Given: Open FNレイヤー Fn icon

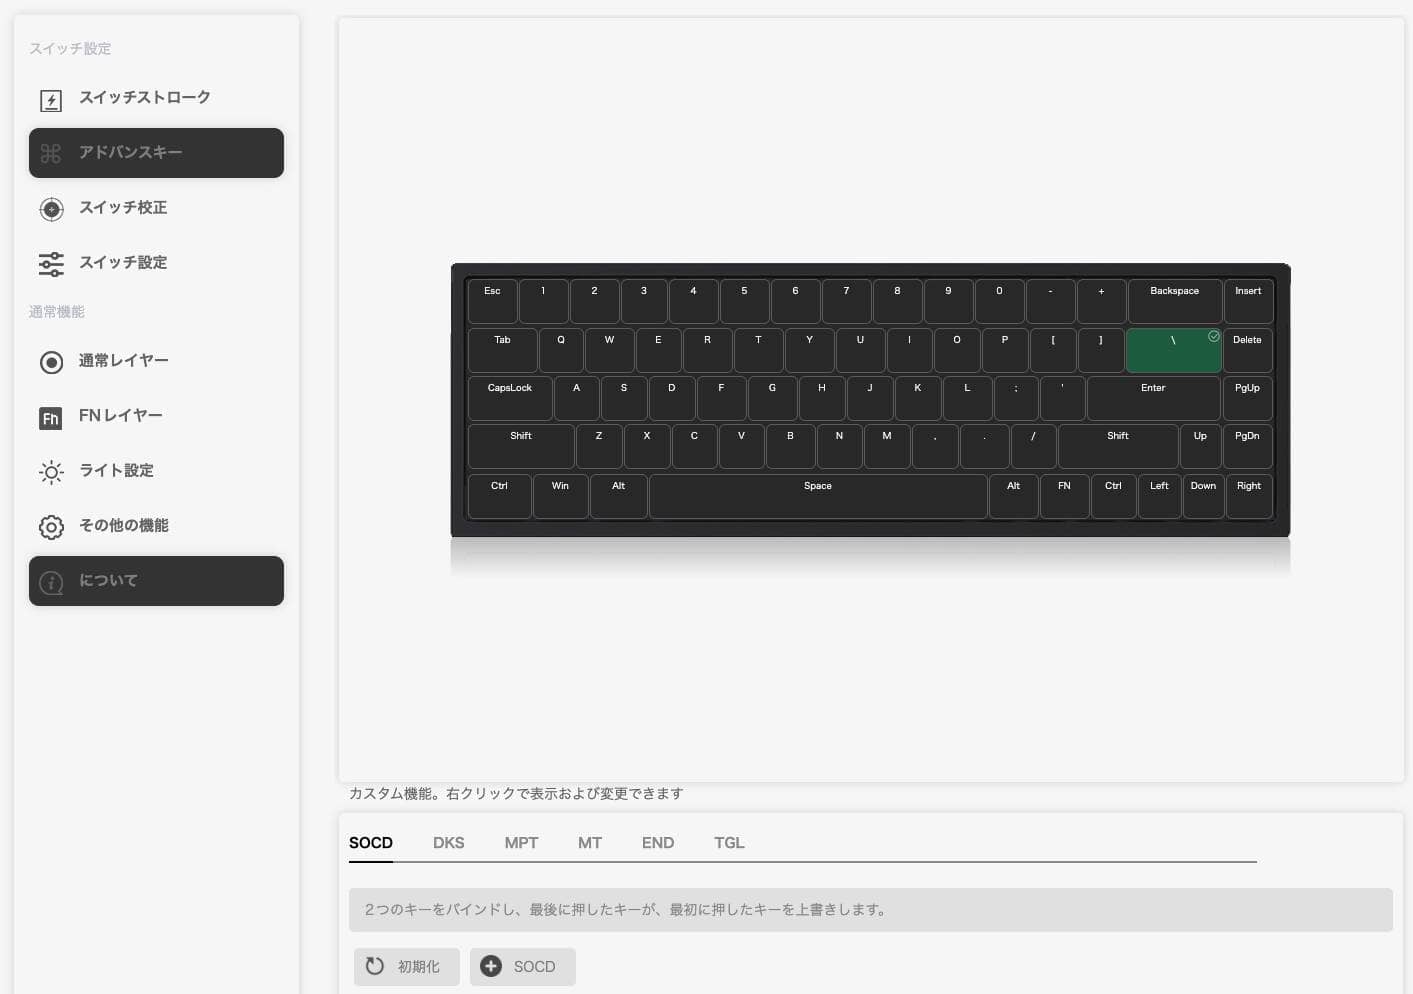Looking at the screenshot, I should click(51, 418).
